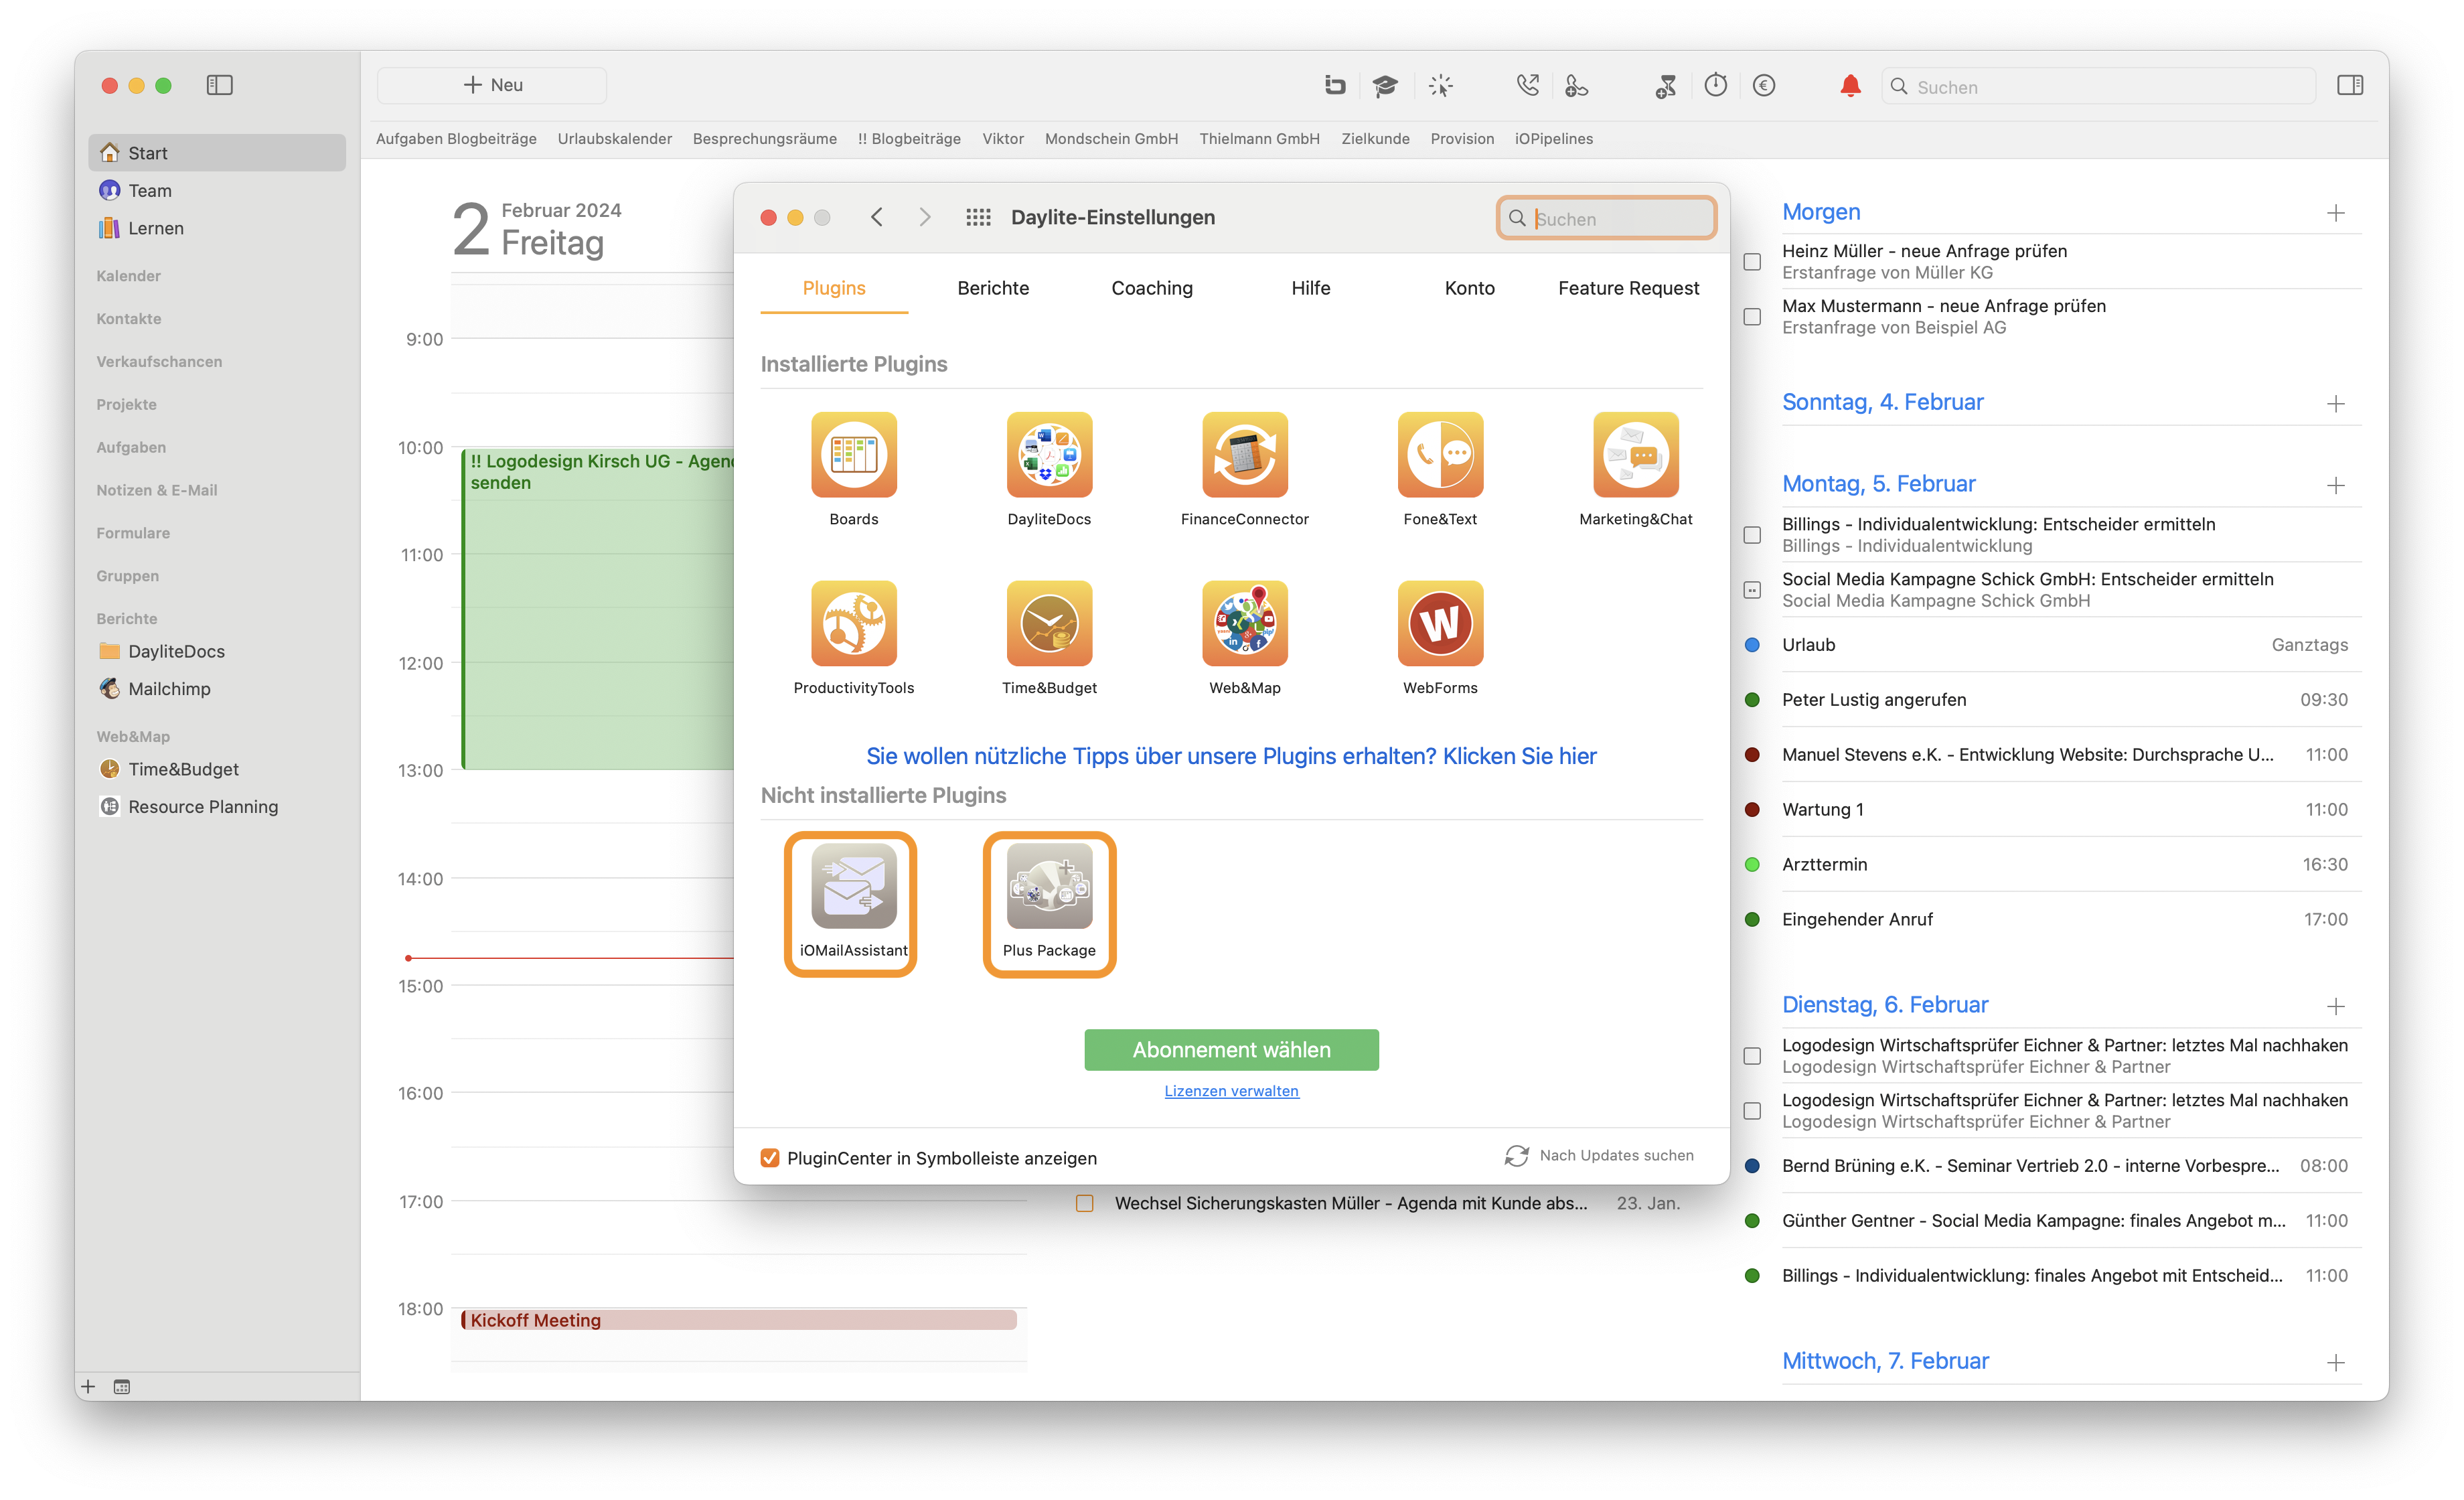
Task: Open the Kickoff Meeting calendar event
Action: [738, 1320]
